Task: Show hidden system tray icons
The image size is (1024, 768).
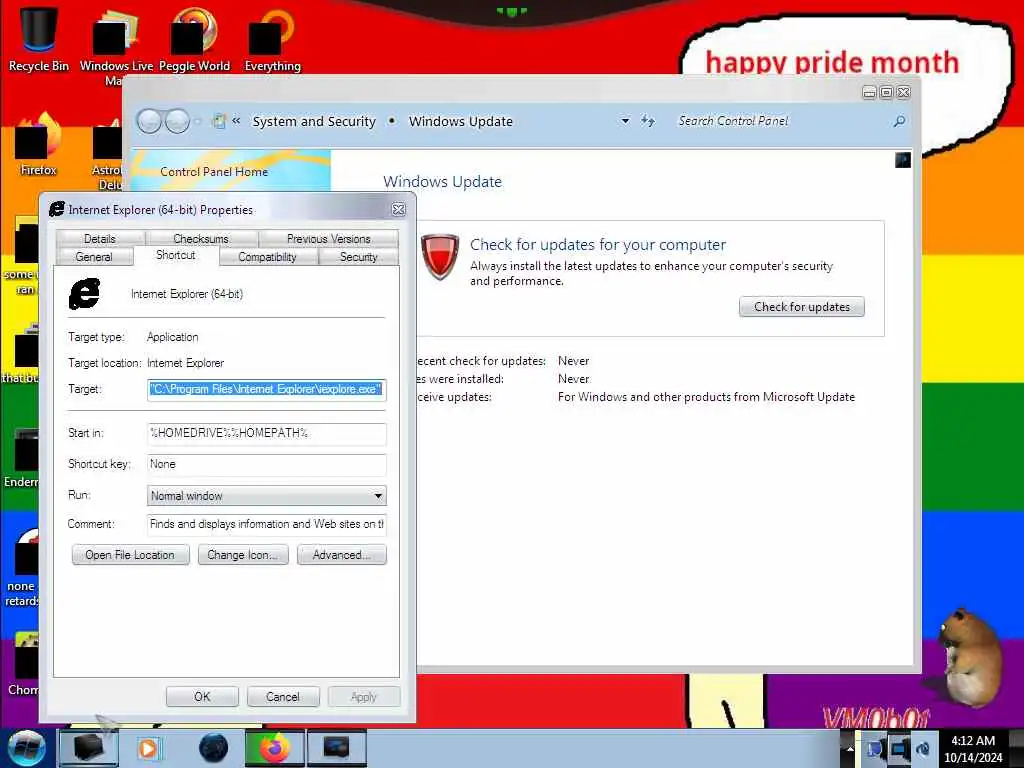Action: [850, 748]
